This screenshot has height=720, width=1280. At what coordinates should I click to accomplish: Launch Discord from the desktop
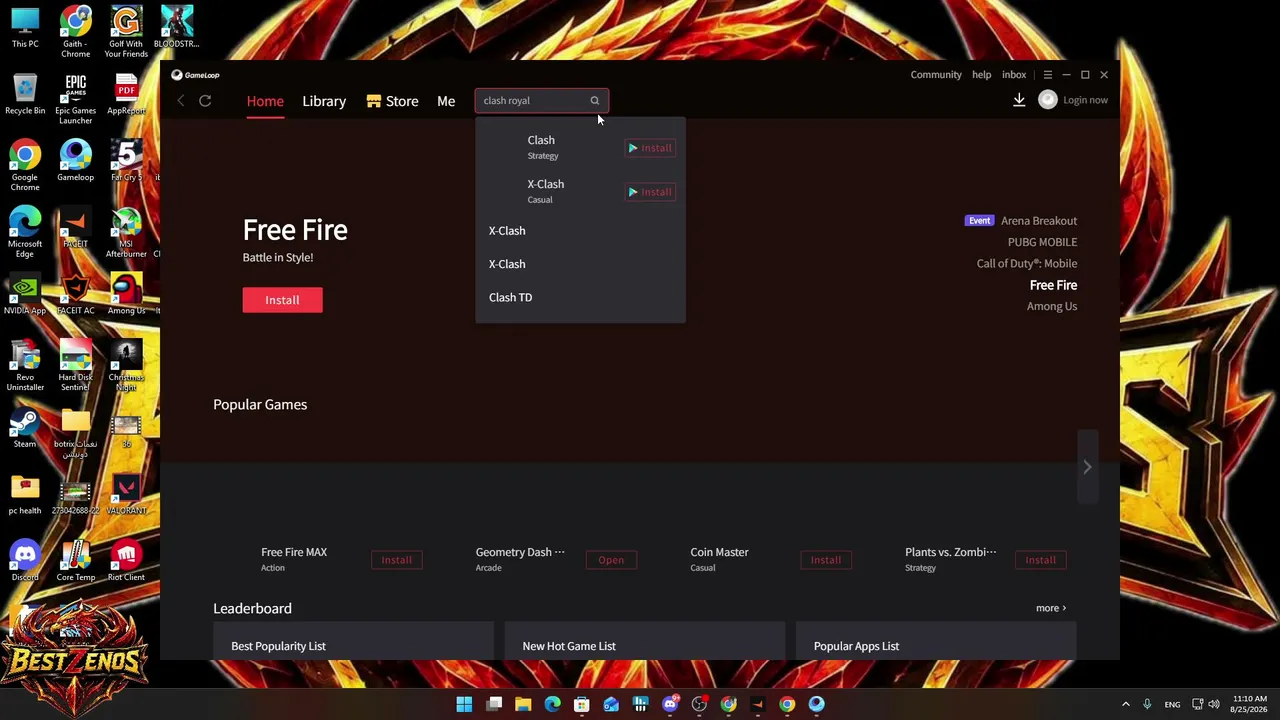click(x=25, y=562)
